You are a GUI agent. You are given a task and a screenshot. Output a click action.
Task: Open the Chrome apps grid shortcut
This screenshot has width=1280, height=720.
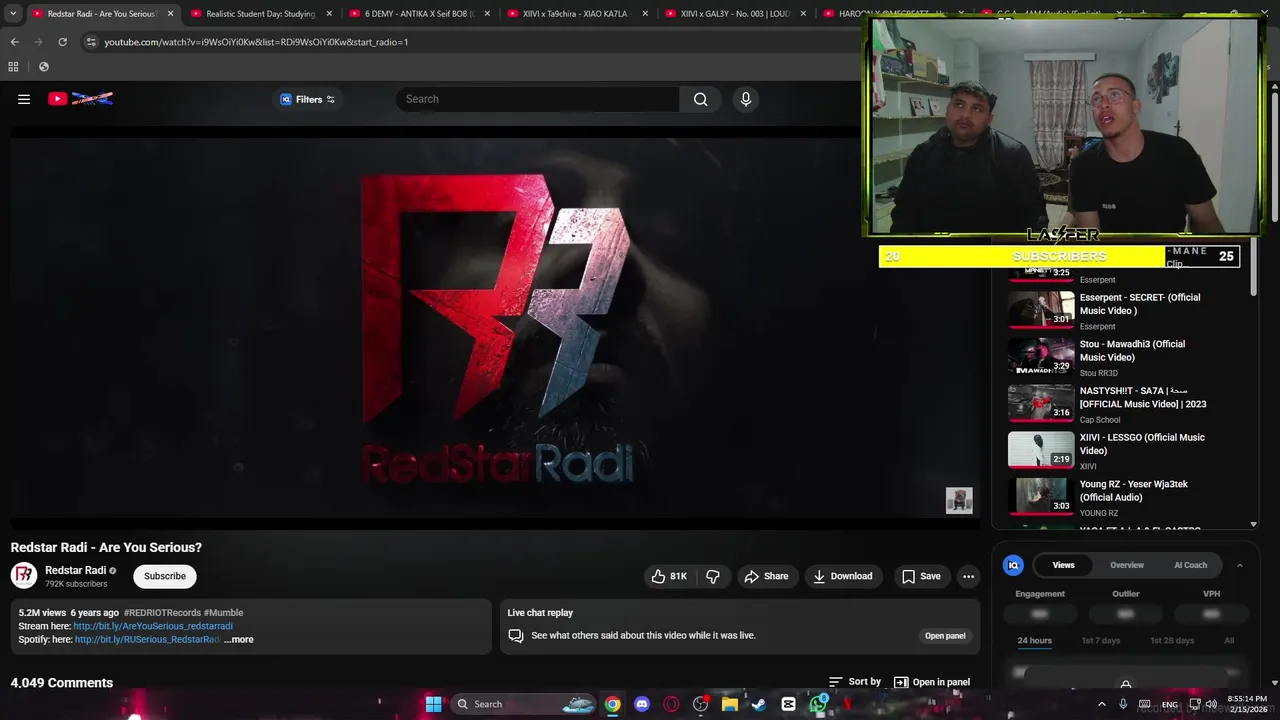(x=13, y=67)
